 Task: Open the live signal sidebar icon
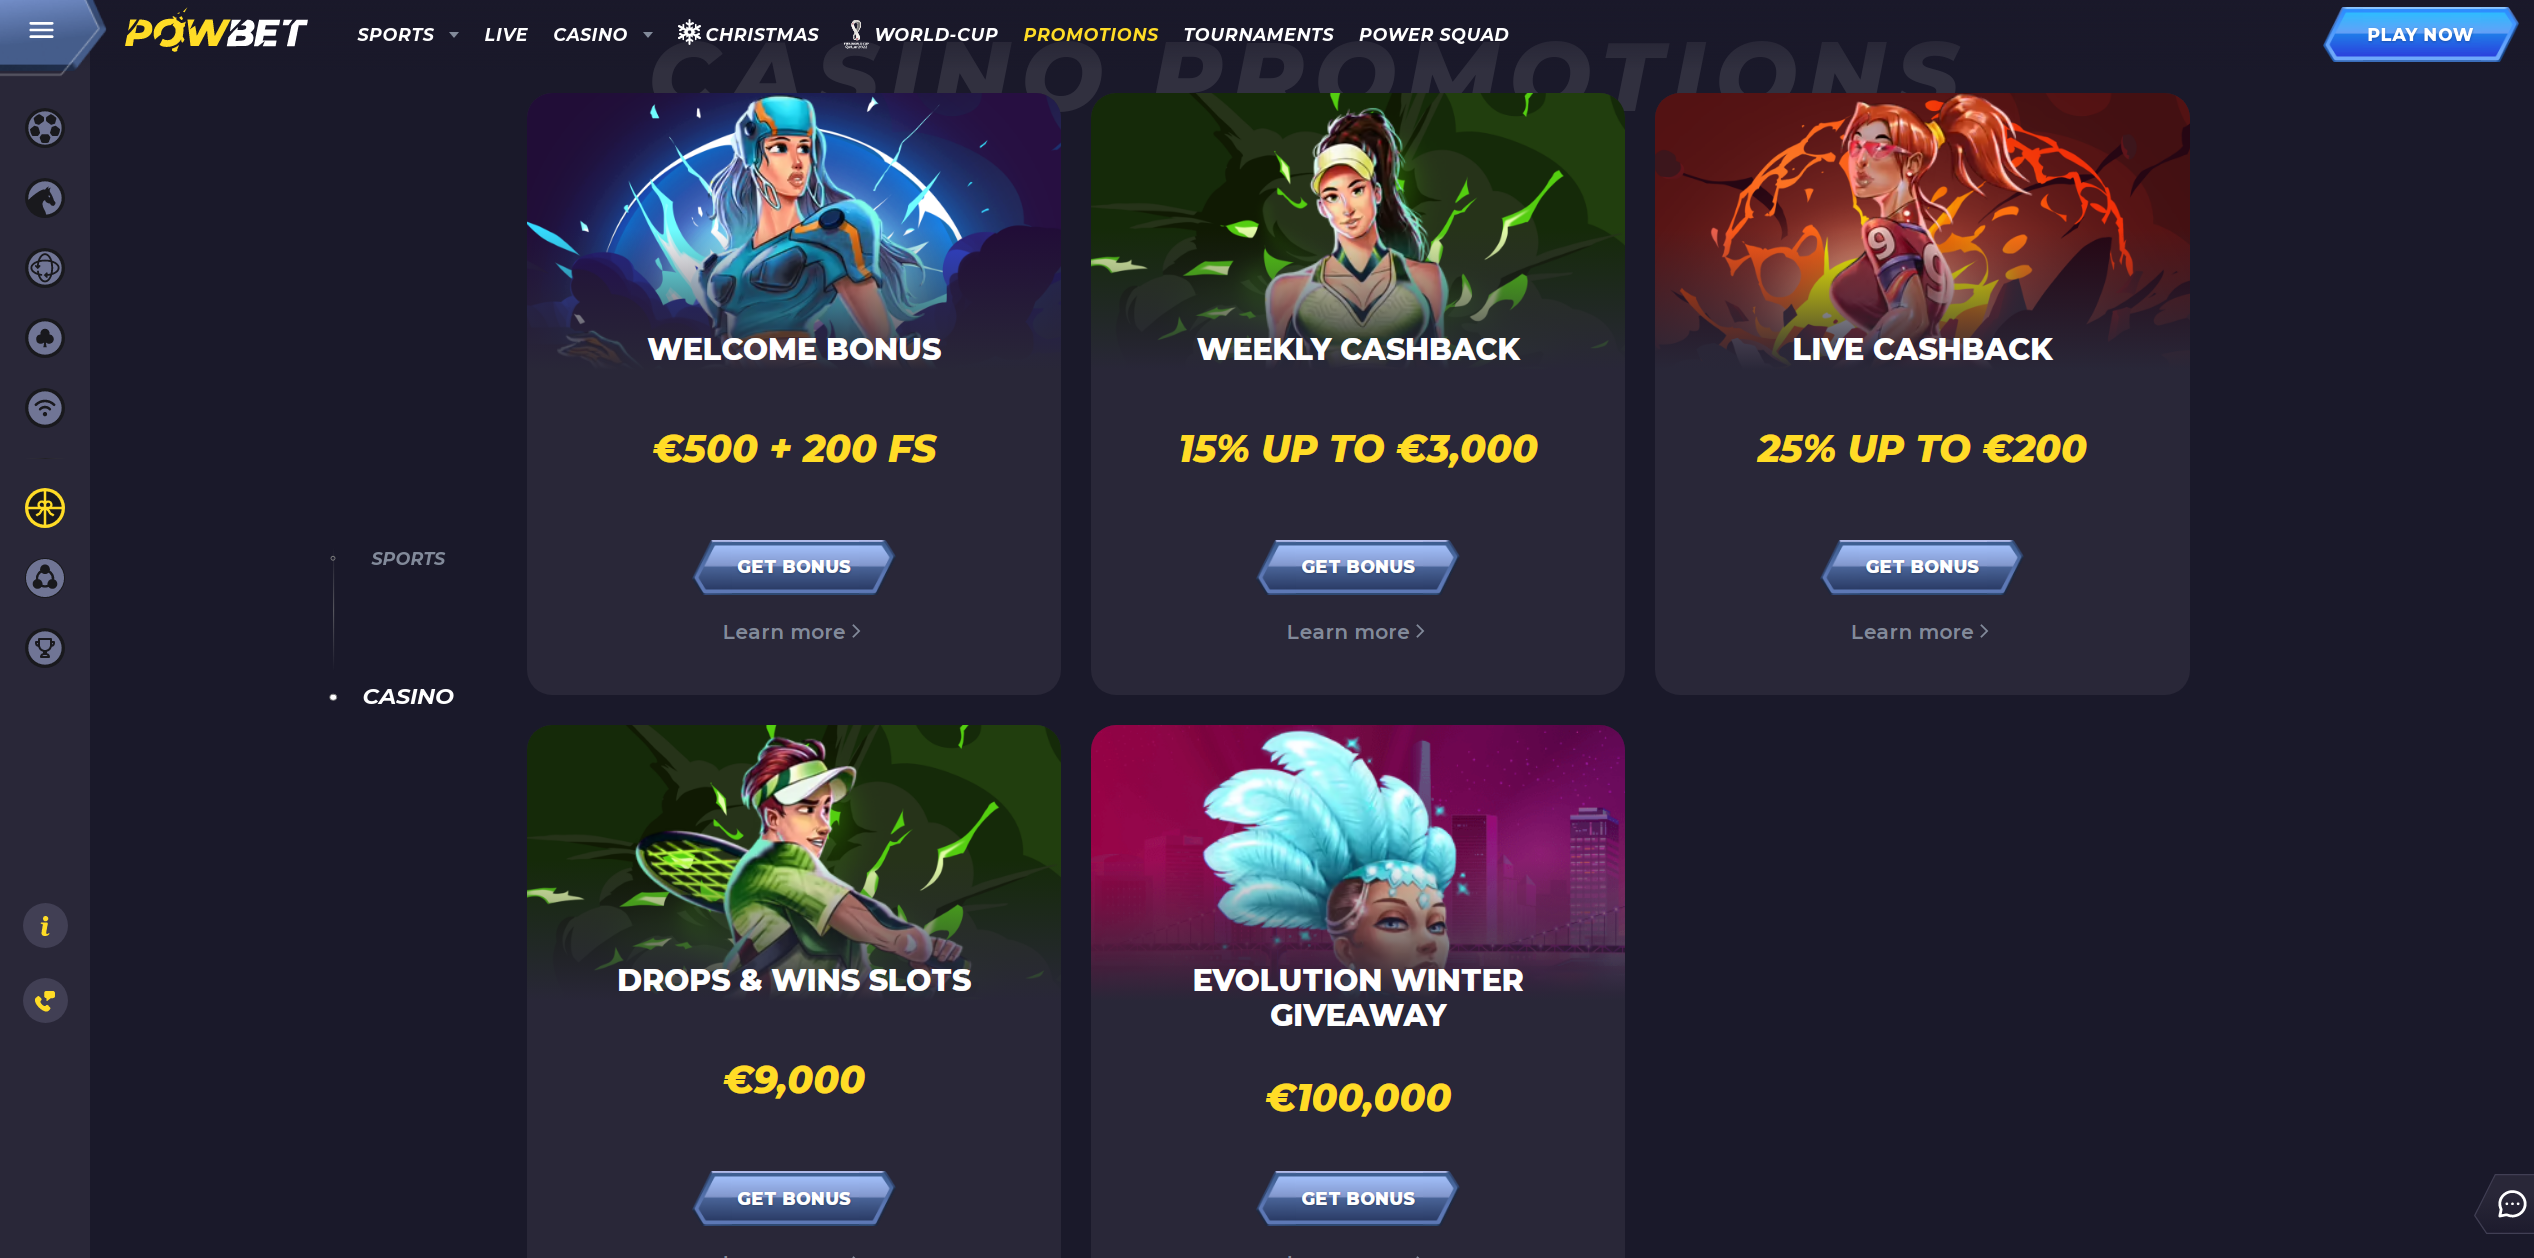[45, 408]
